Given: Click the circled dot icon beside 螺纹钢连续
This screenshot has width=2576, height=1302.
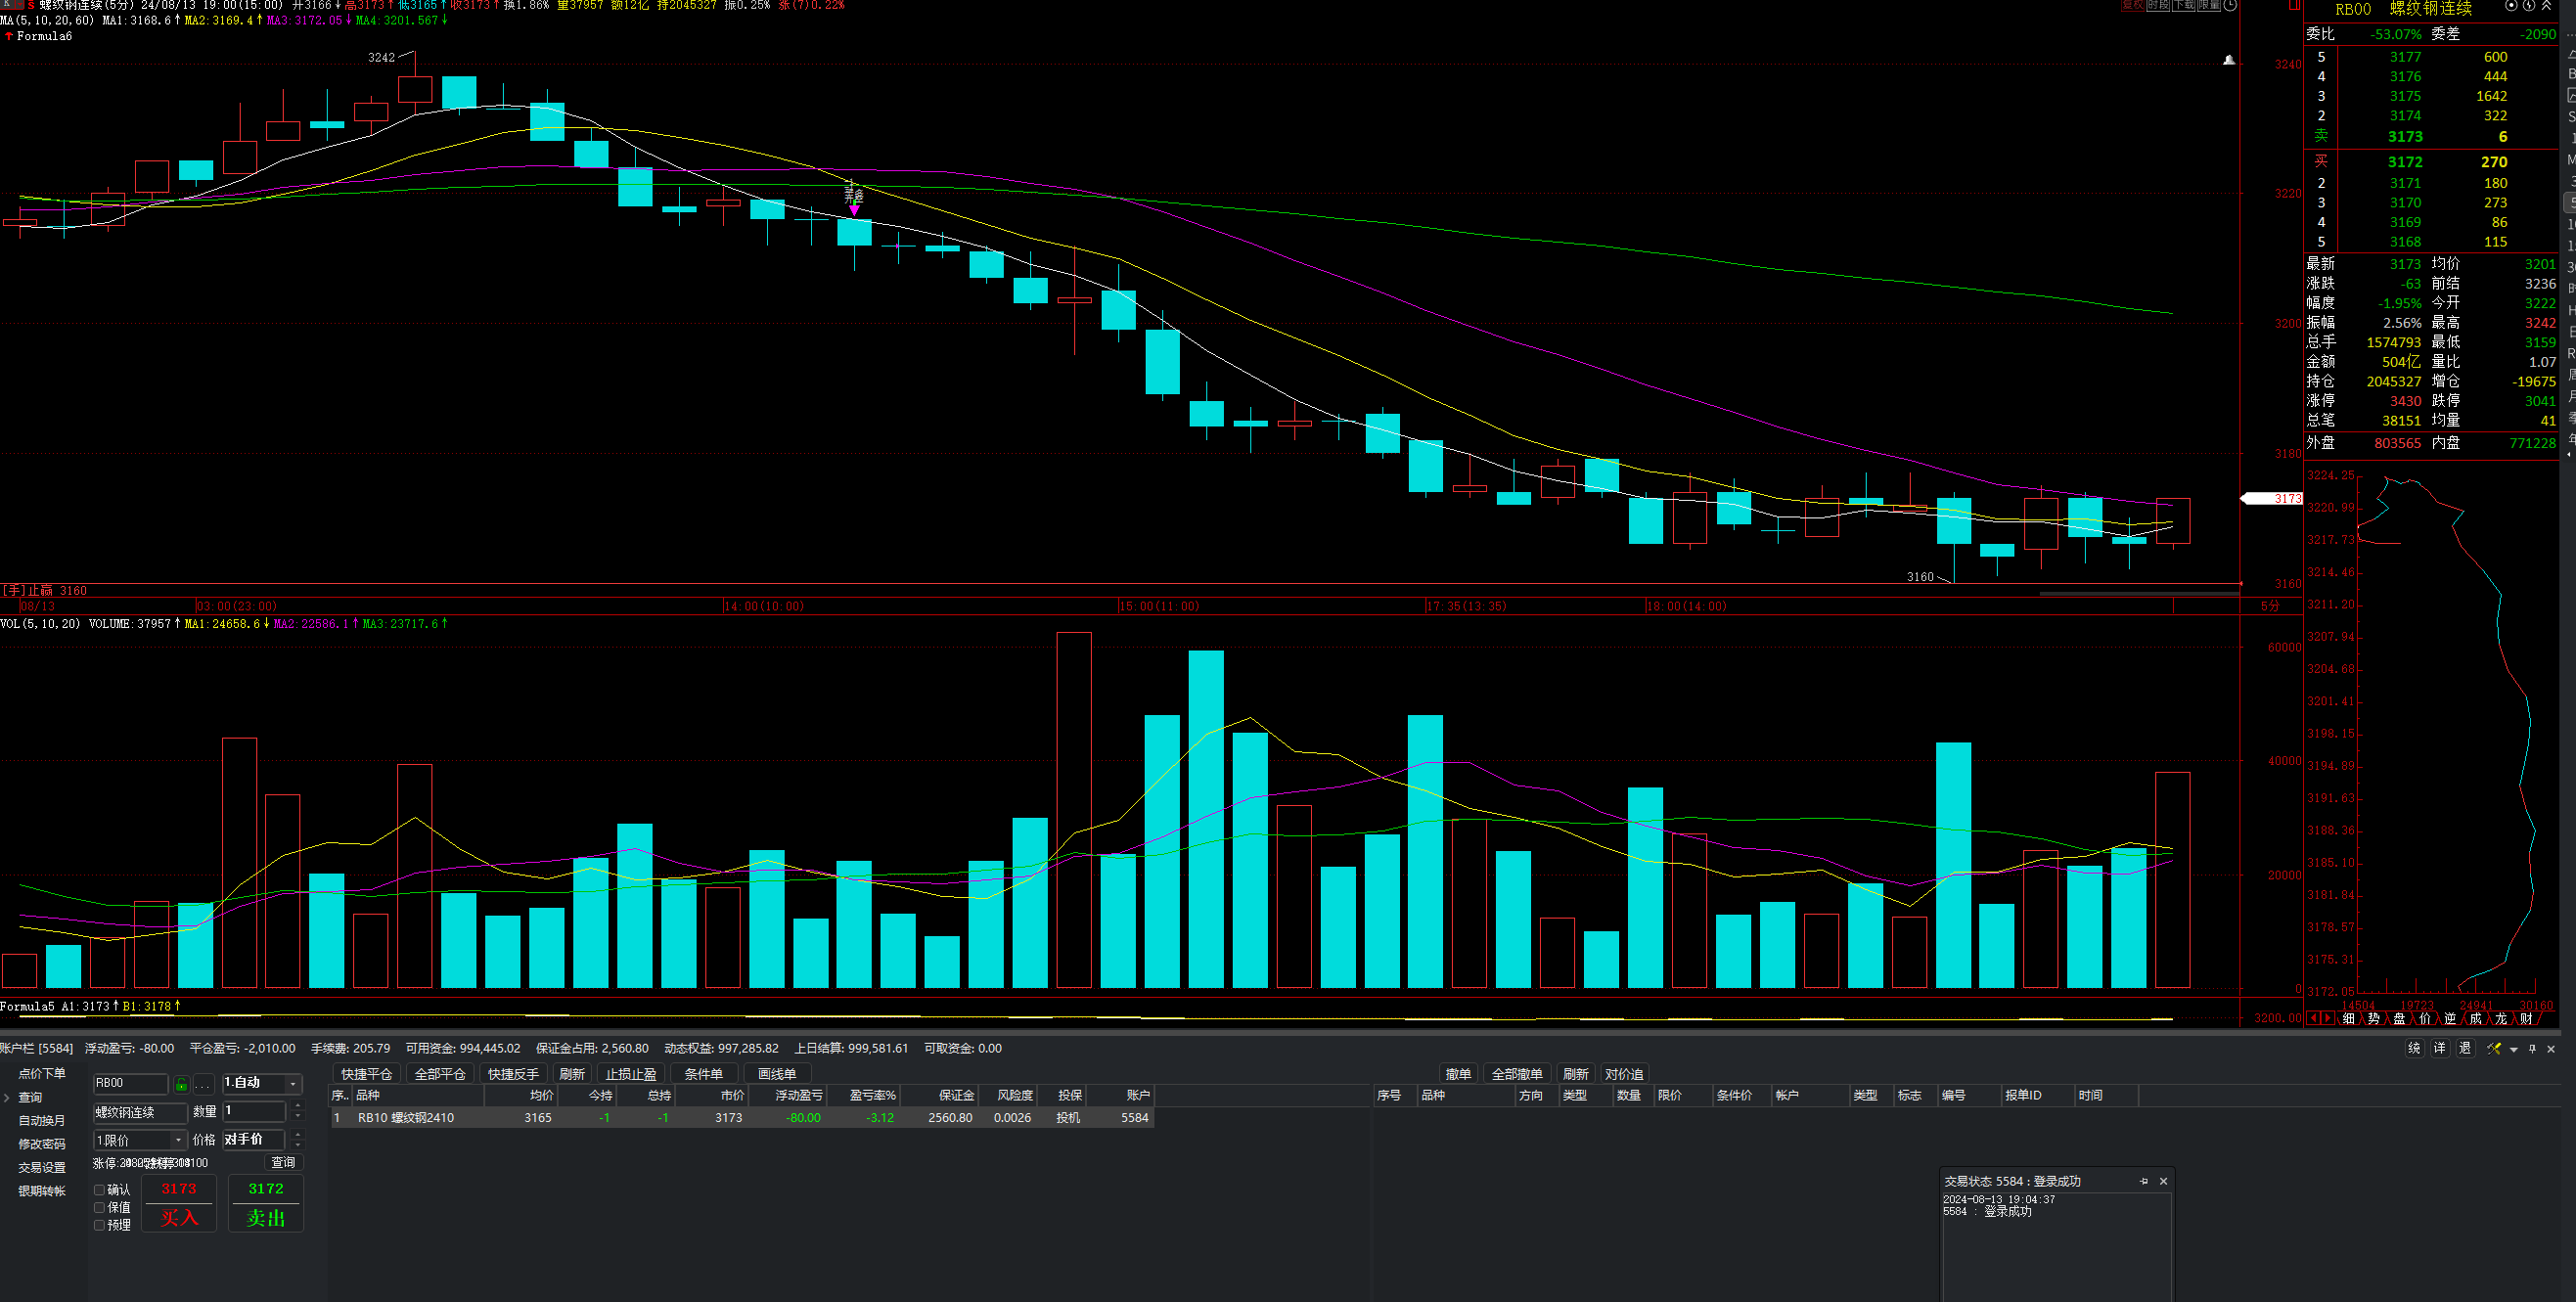Looking at the screenshot, I should coord(2511,5).
